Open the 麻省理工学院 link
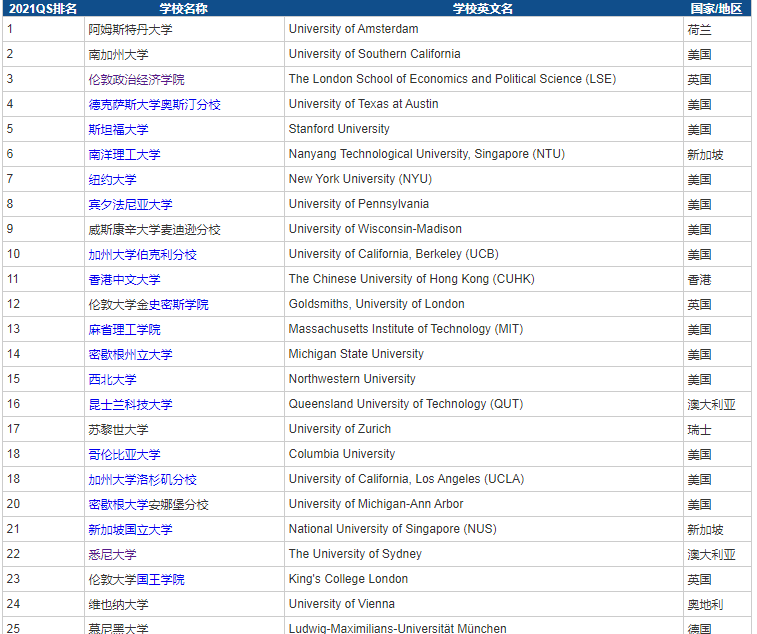757x634 pixels. click(x=124, y=329)
